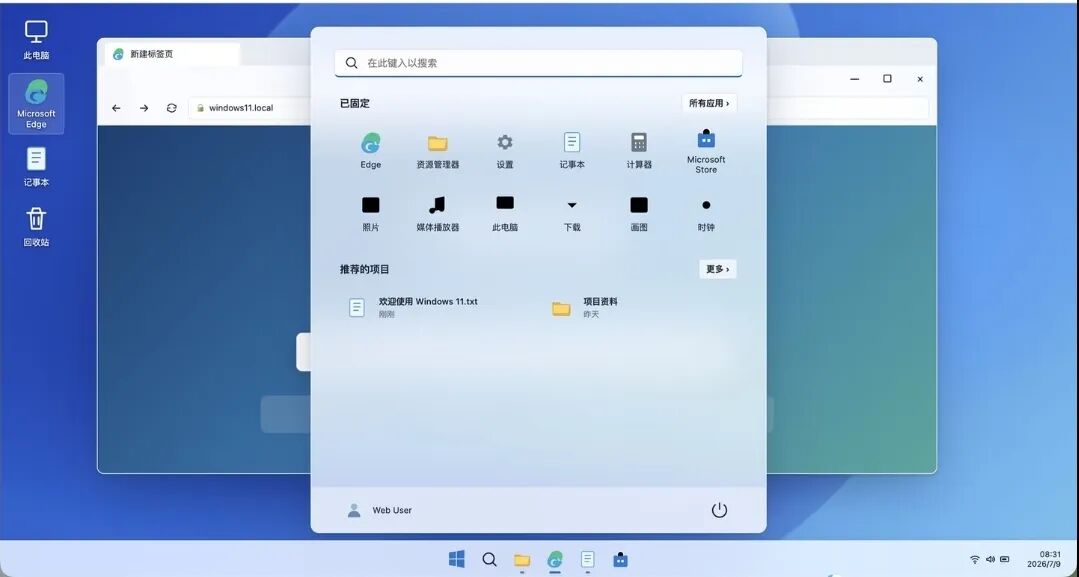
Task: Open 照片 pinned app
Action: 370,213
